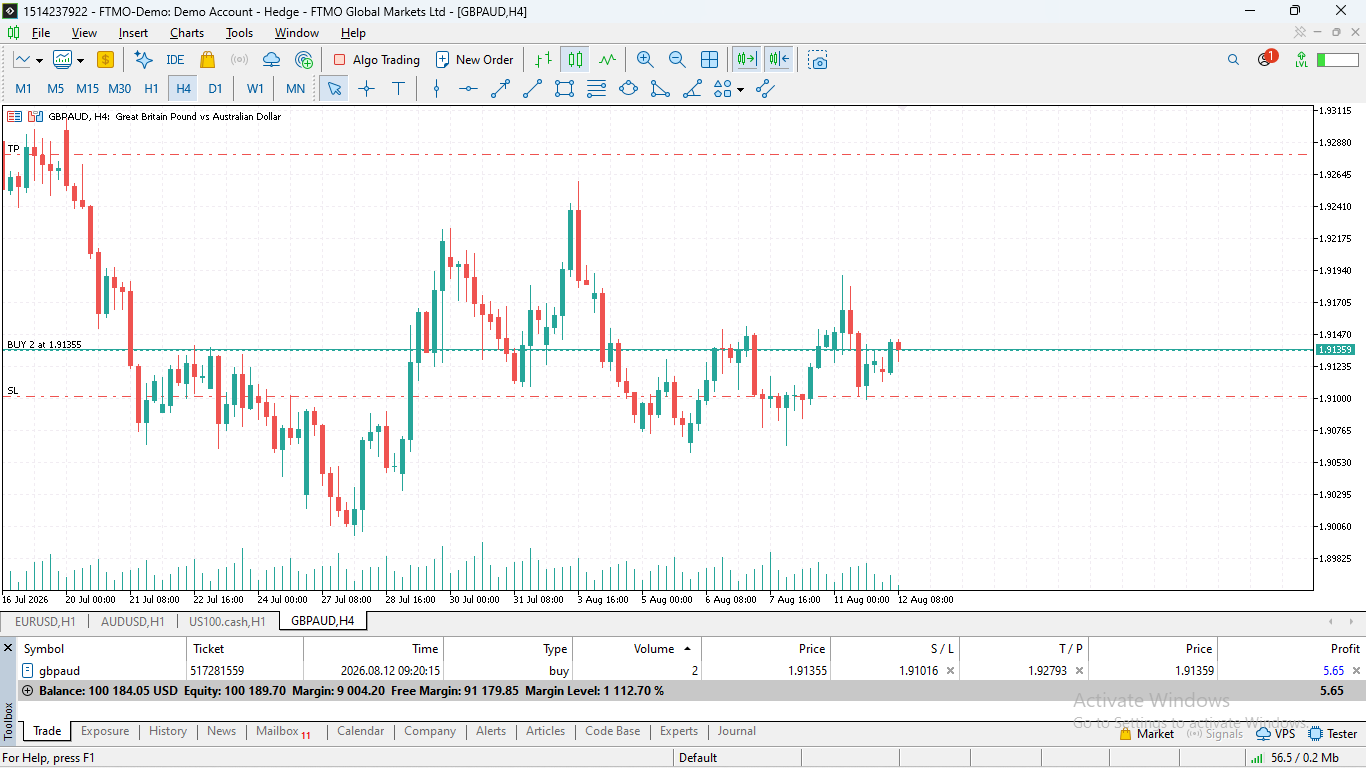This screenshot has height=768, width=1366.
Task: Click the New Order button
Action: 475,60
